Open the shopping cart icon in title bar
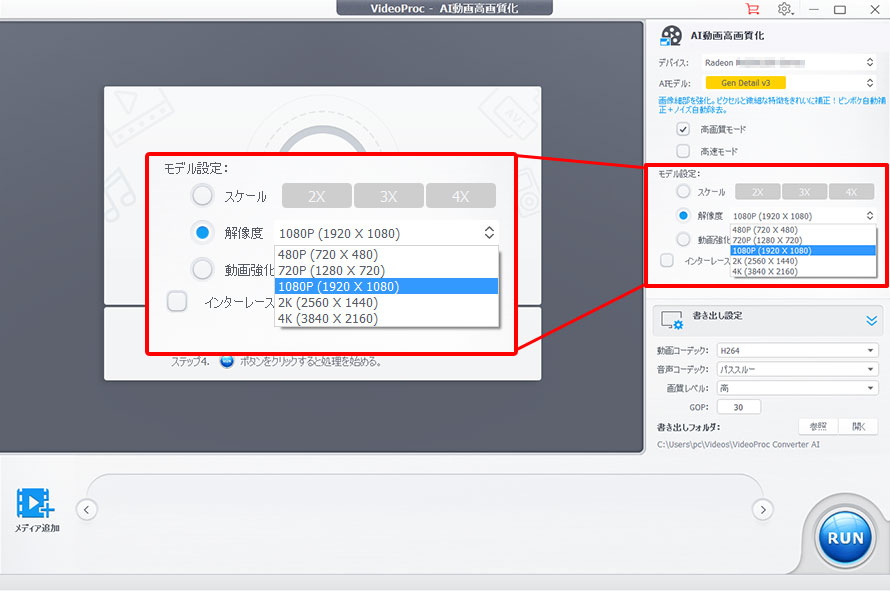Viewport: 890px width, 591px height. tap(752, 9)
